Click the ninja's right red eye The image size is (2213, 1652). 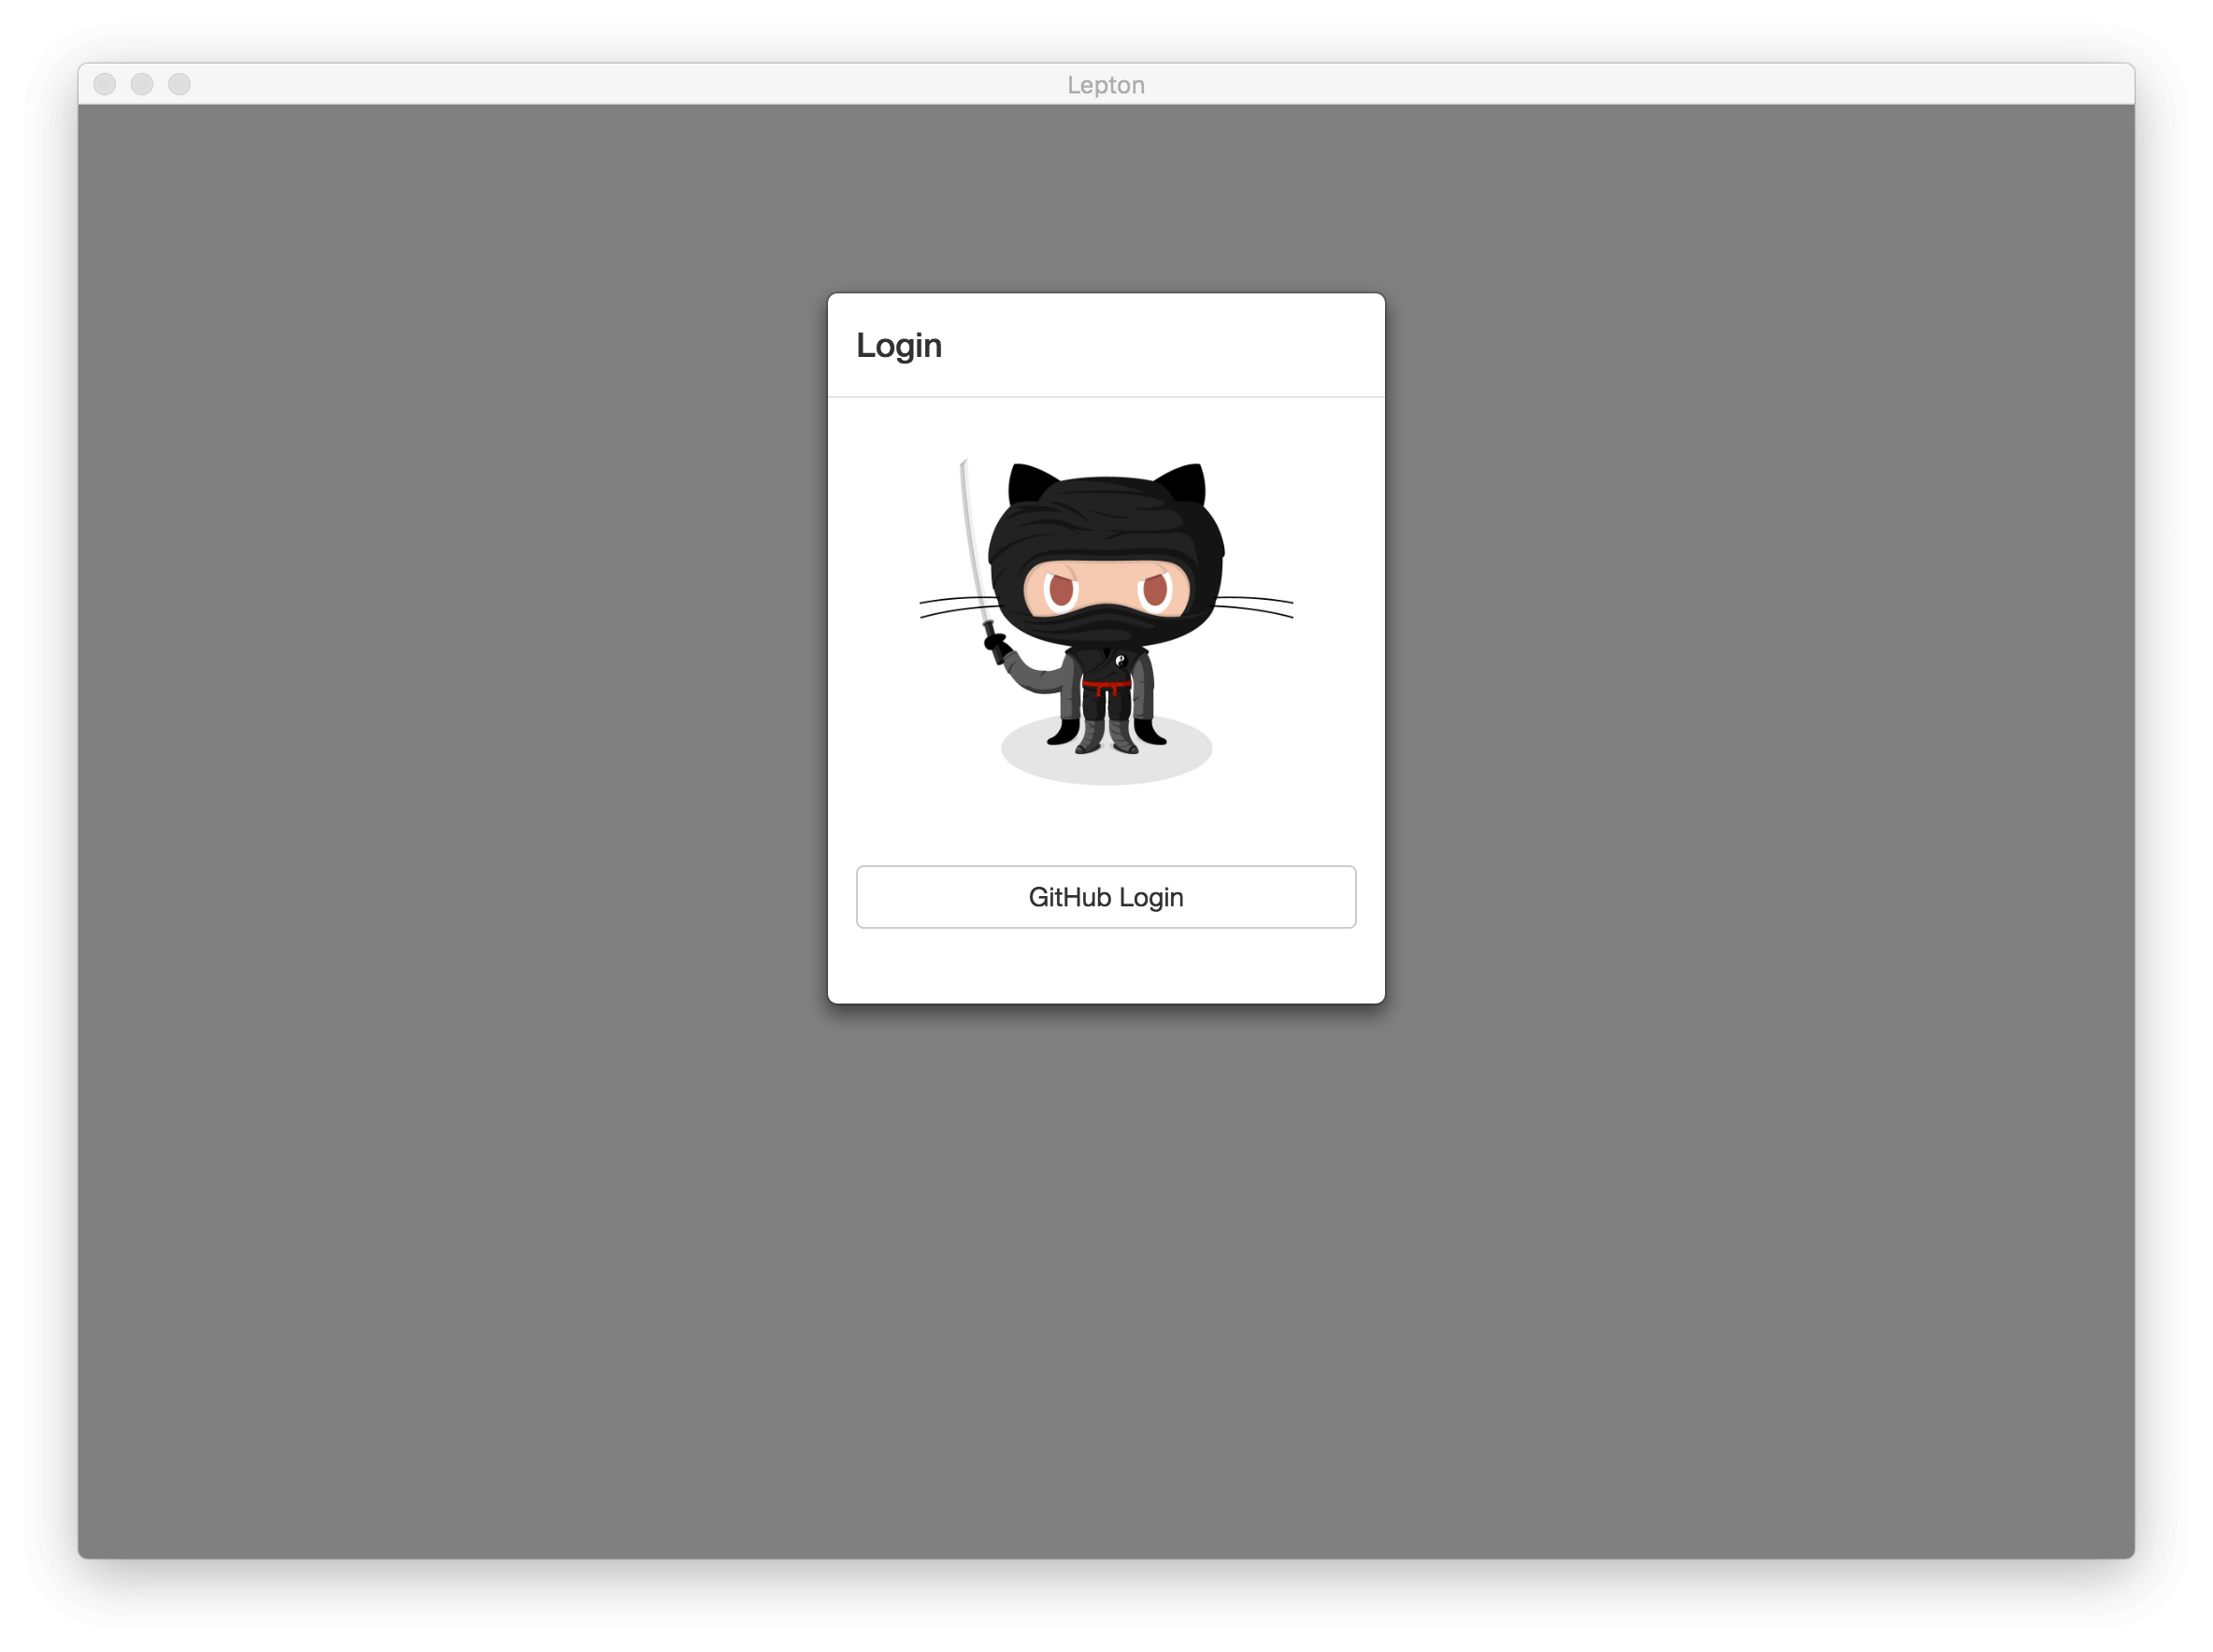coord(1154,590)
